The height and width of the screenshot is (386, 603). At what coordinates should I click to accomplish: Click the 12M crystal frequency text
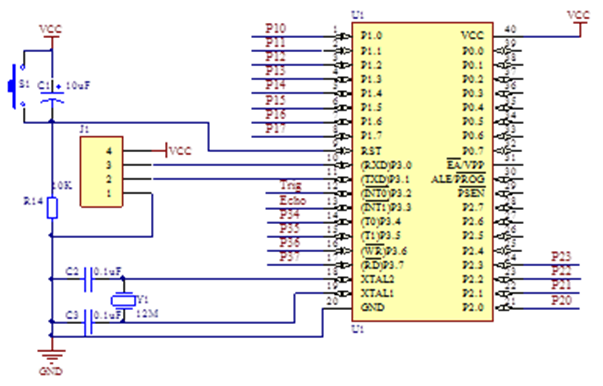[148, 314]
